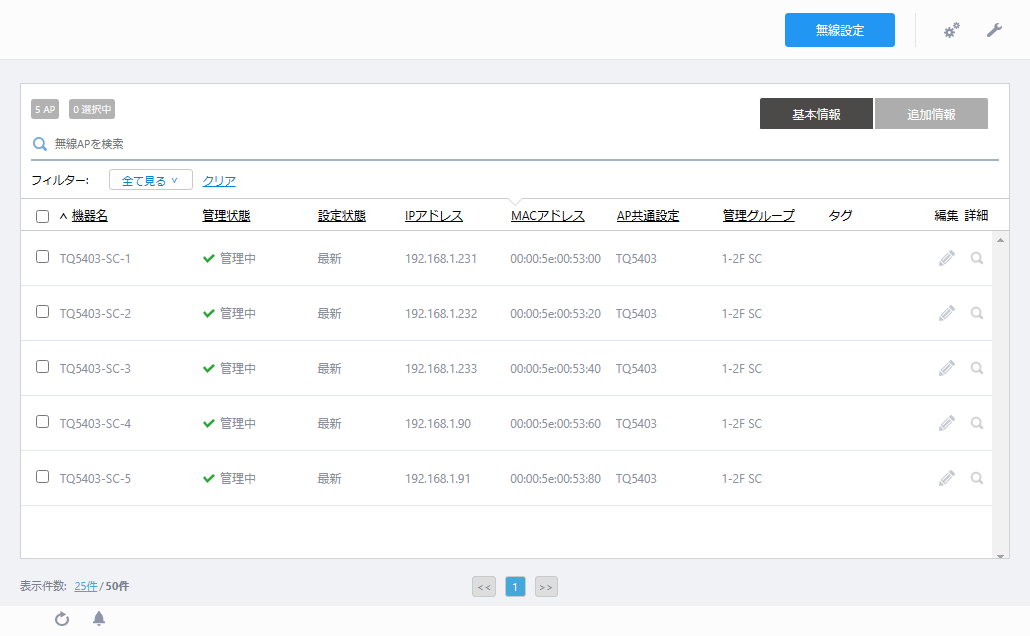Click MAC address 00:00:5e:00:53:00

556,258
